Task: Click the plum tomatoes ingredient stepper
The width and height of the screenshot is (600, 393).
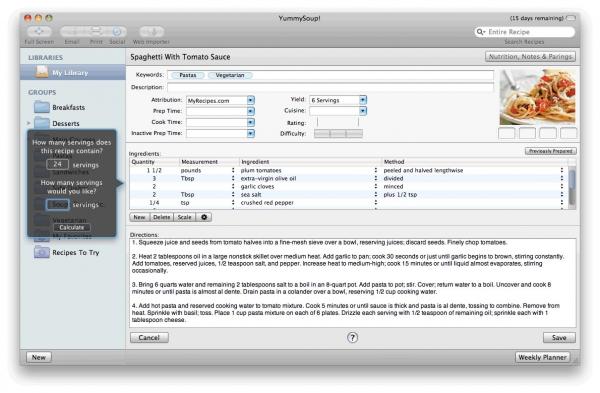Action: point(375,170)
